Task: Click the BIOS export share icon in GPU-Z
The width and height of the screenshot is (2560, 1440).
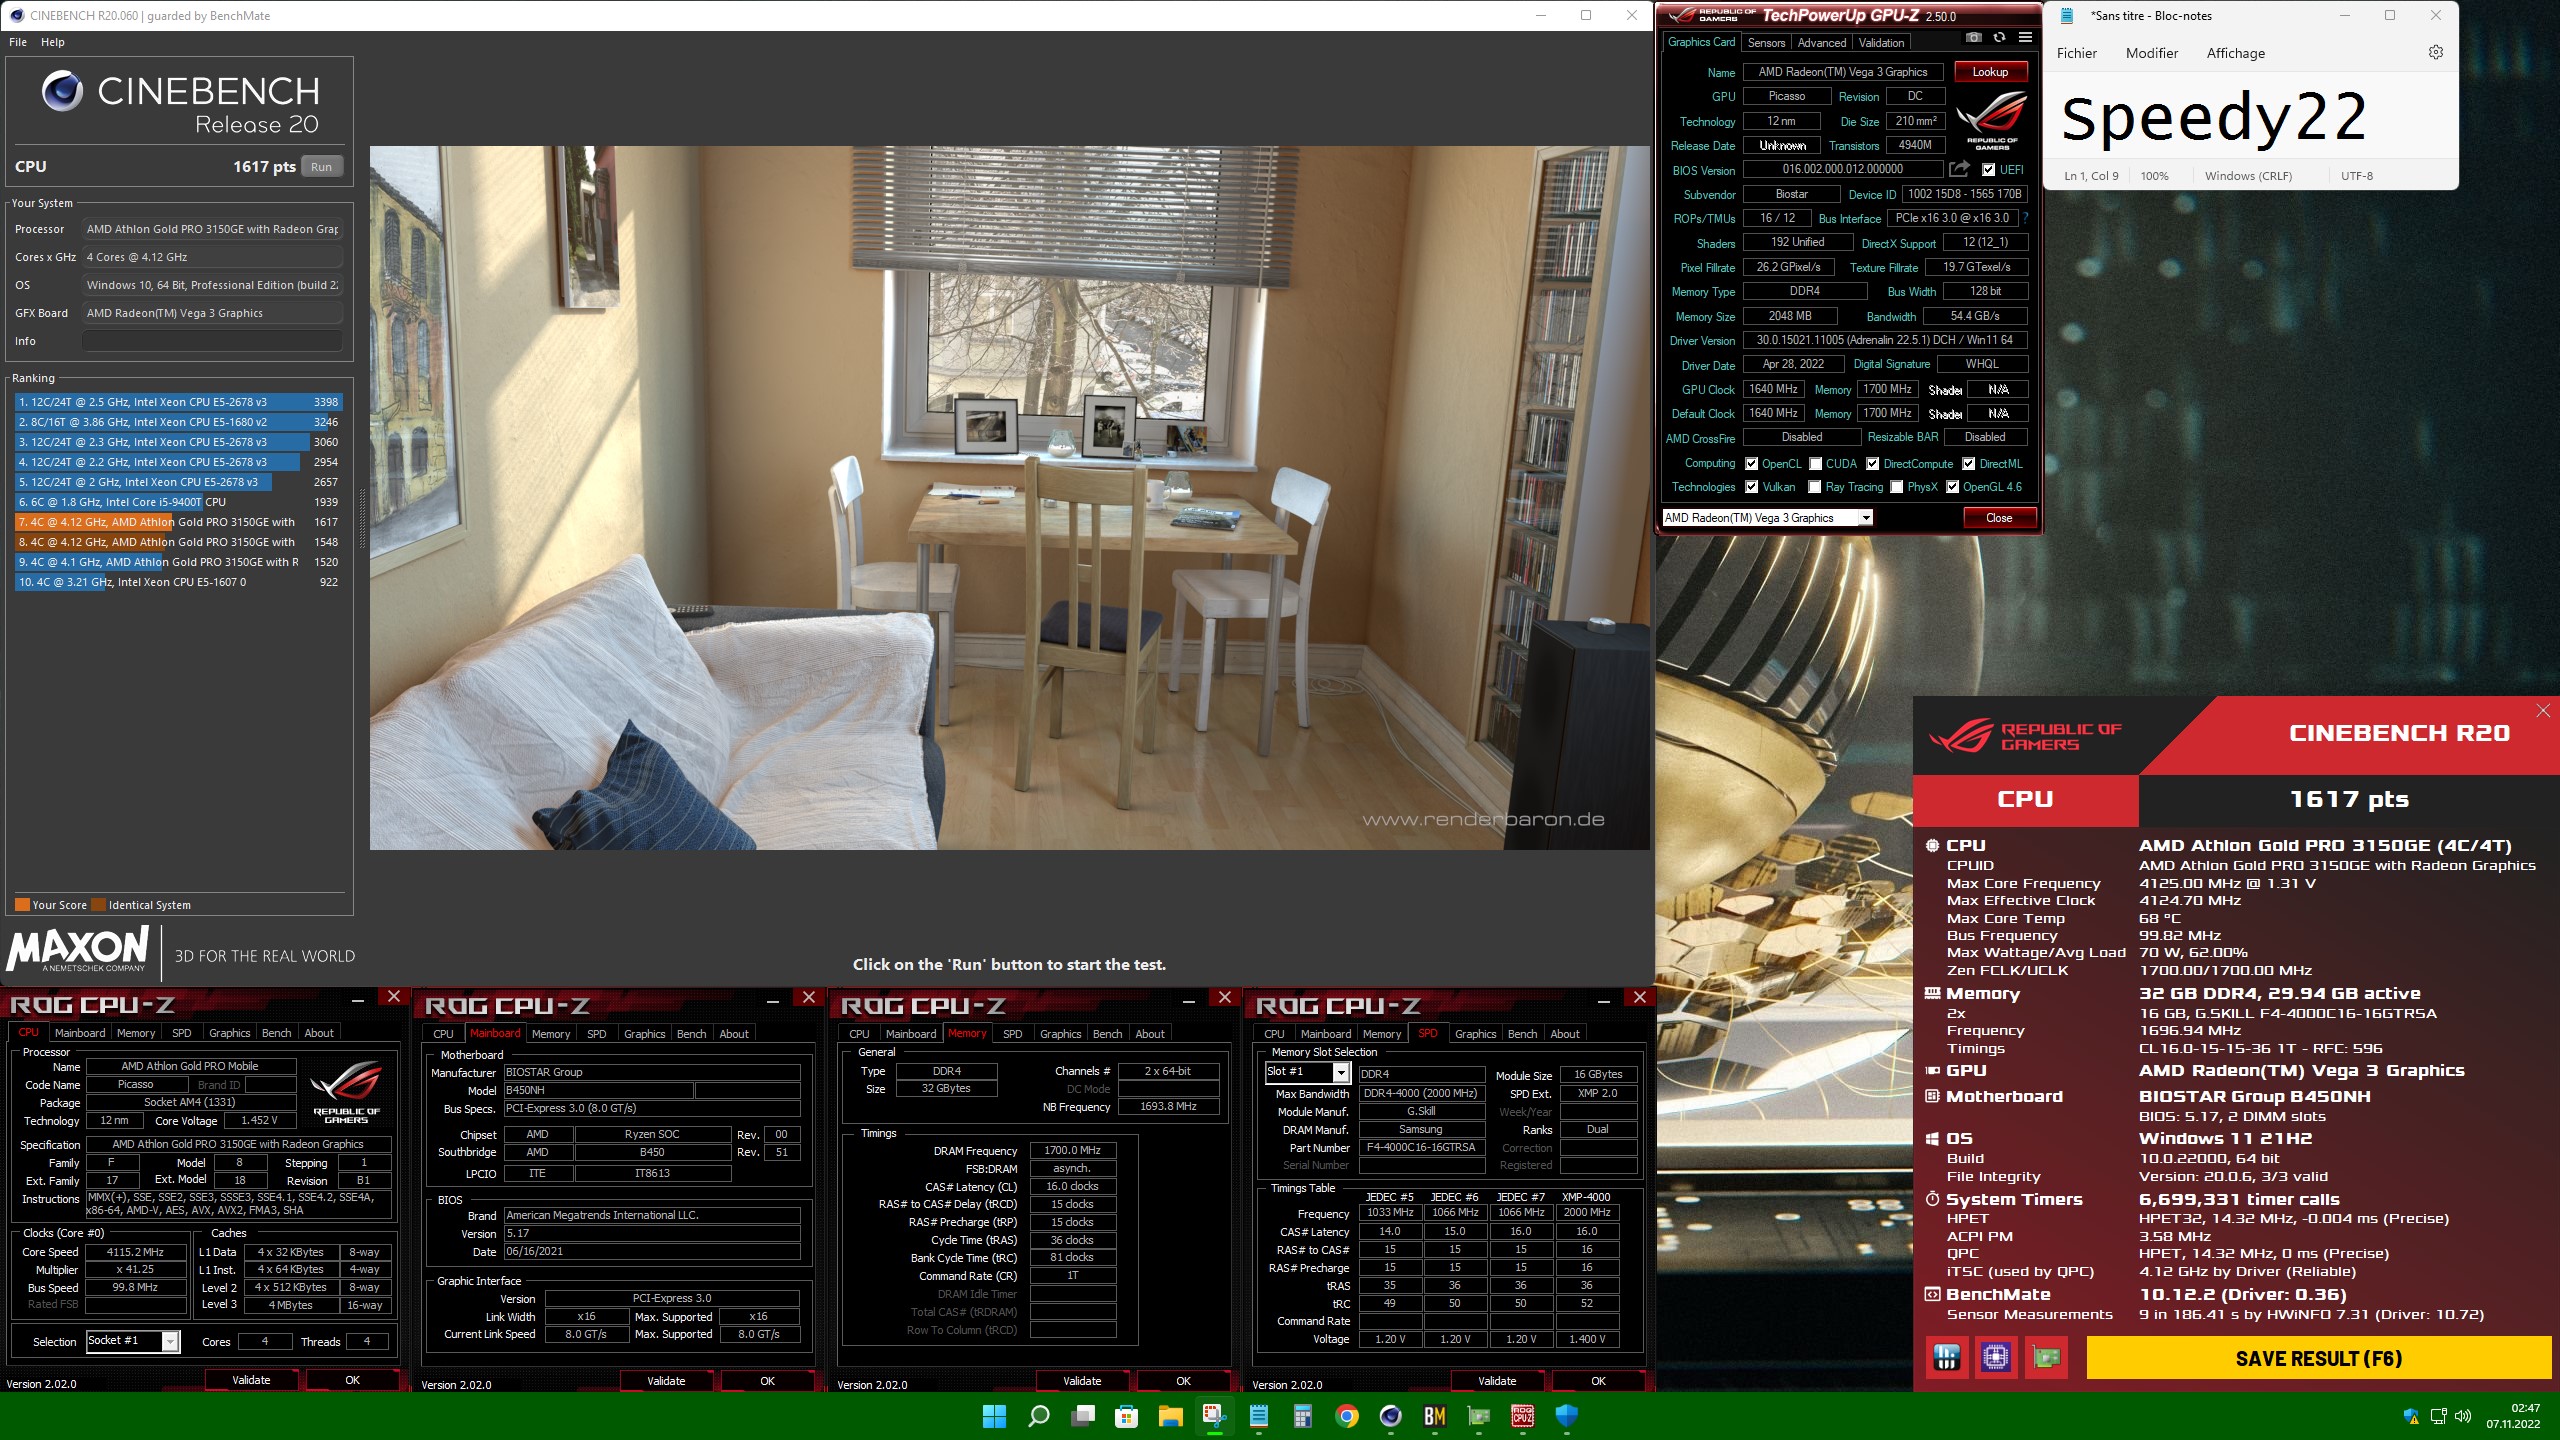Action: pos(1959,169)
